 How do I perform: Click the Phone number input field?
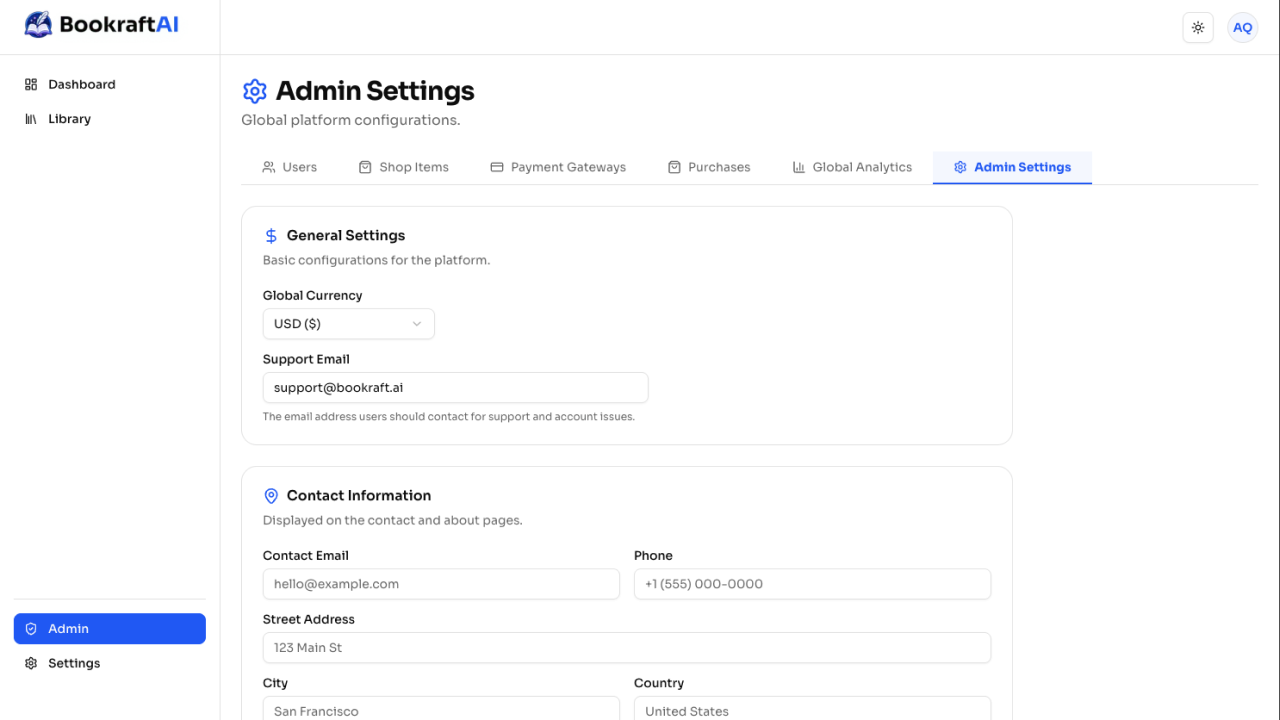pyautogui.click(x=812, y=584)
